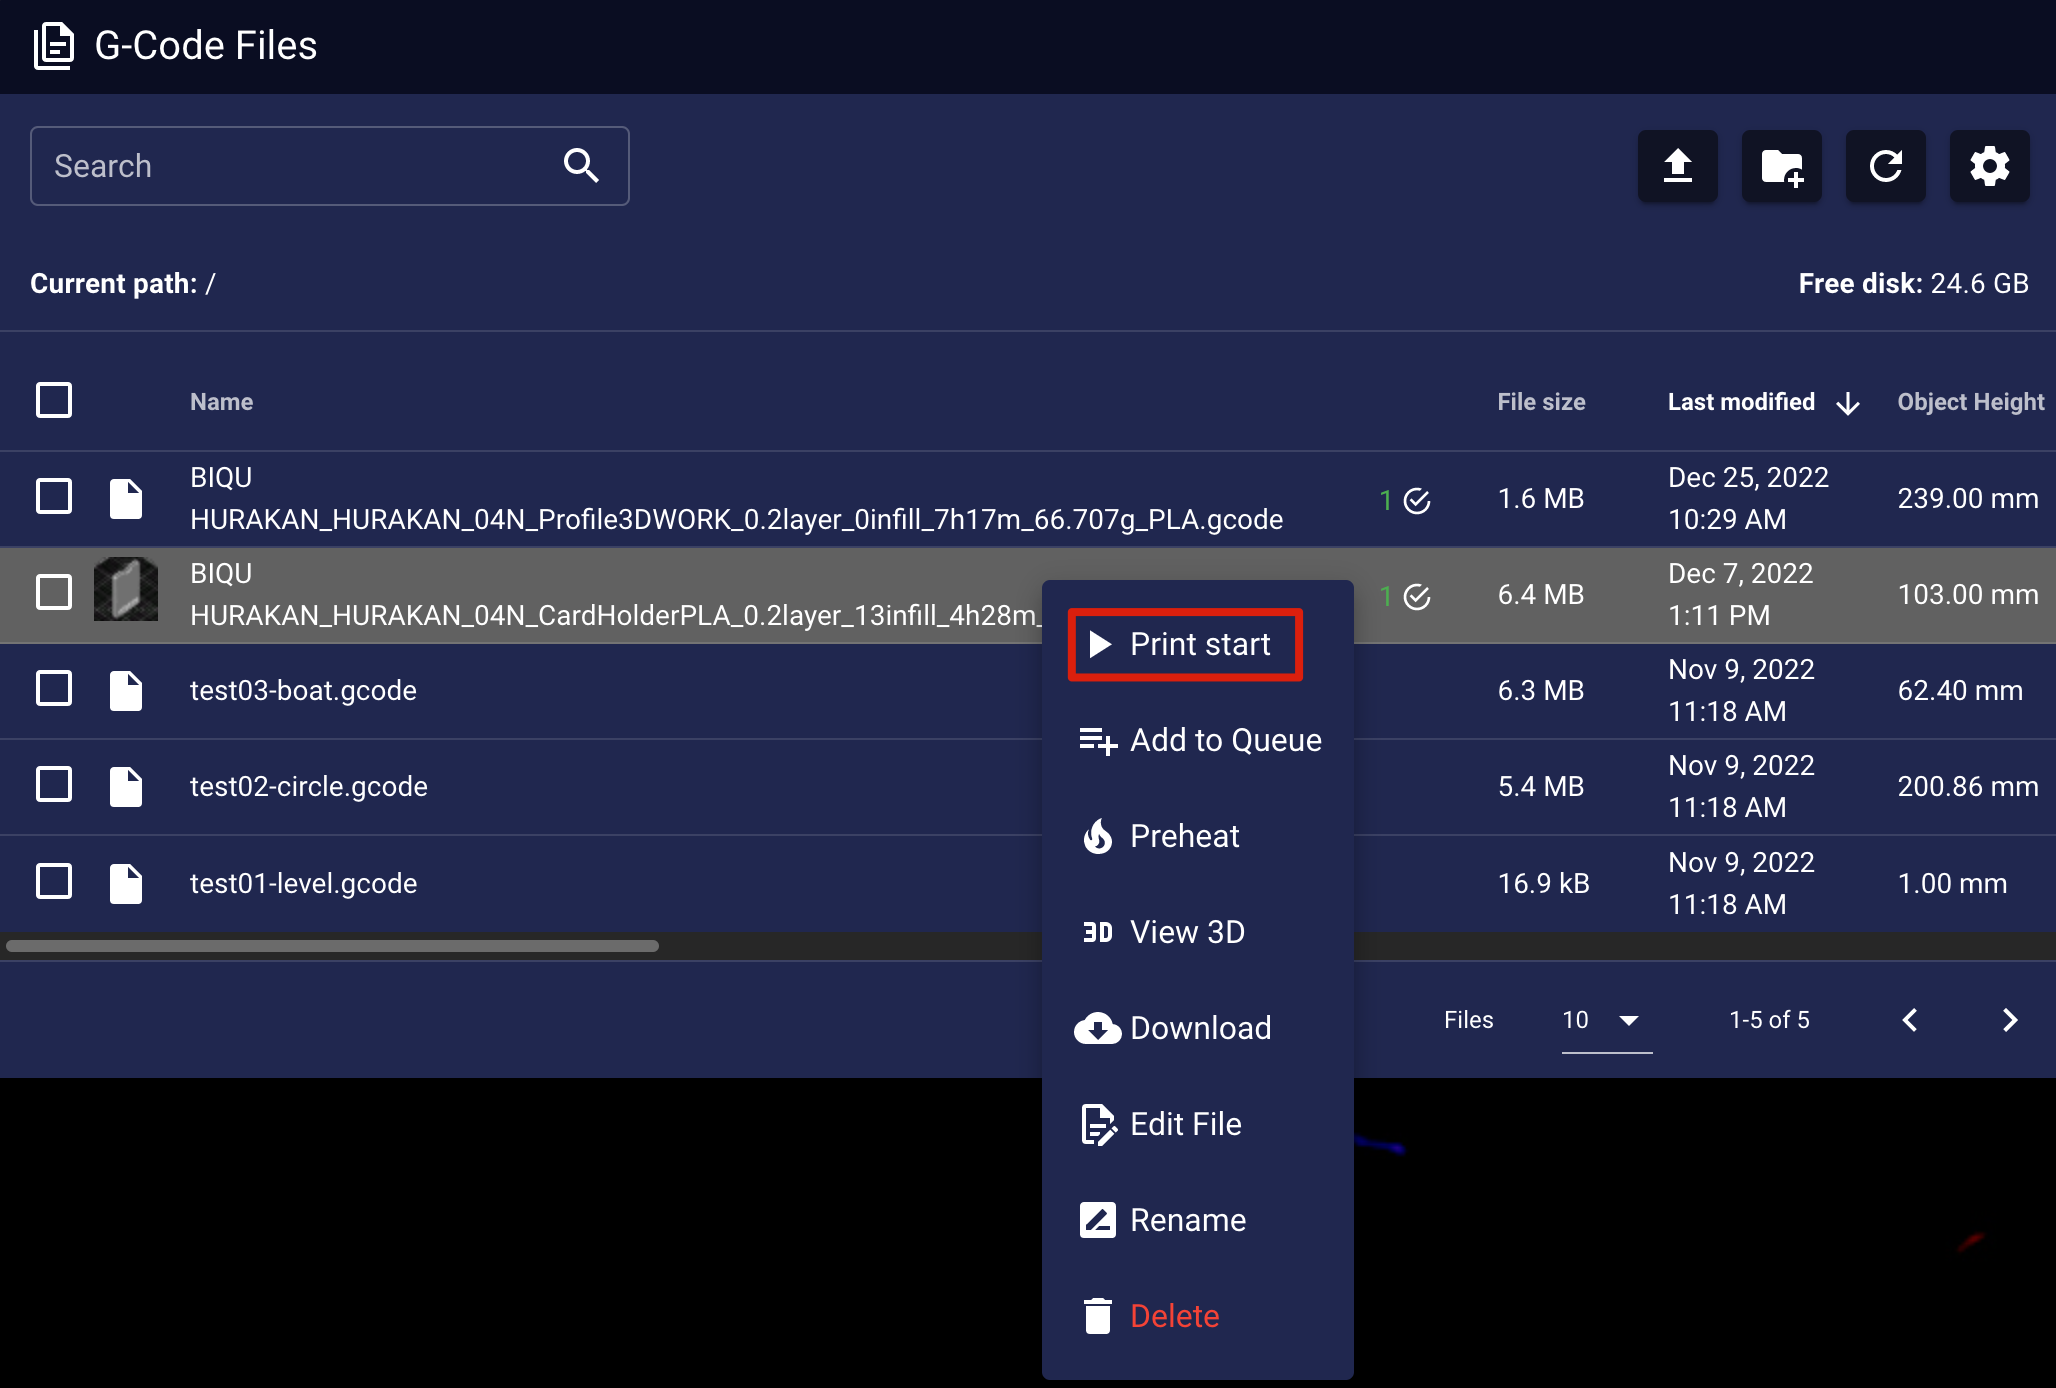This screenshot has height=1388, width=2056.
Task: Click the horizontal scrollbar under the file table
Action: click(x=332, y=946)
